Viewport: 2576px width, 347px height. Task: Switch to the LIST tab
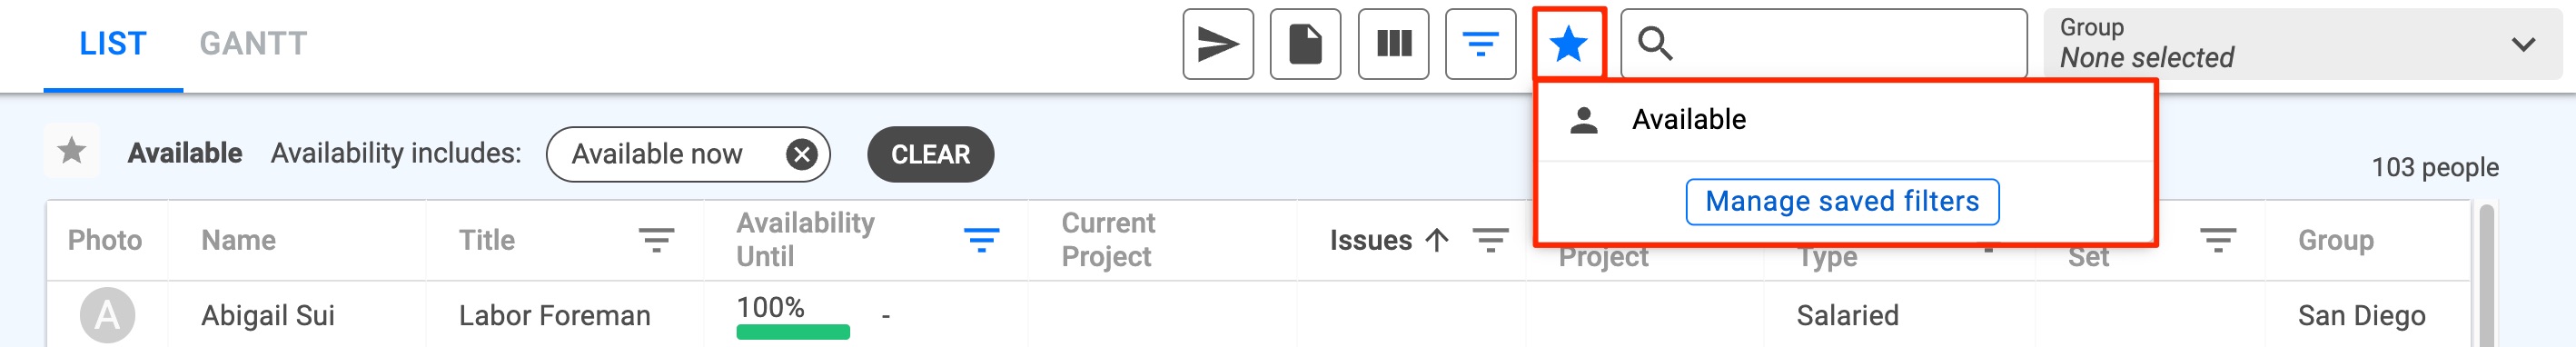(113, 44)
